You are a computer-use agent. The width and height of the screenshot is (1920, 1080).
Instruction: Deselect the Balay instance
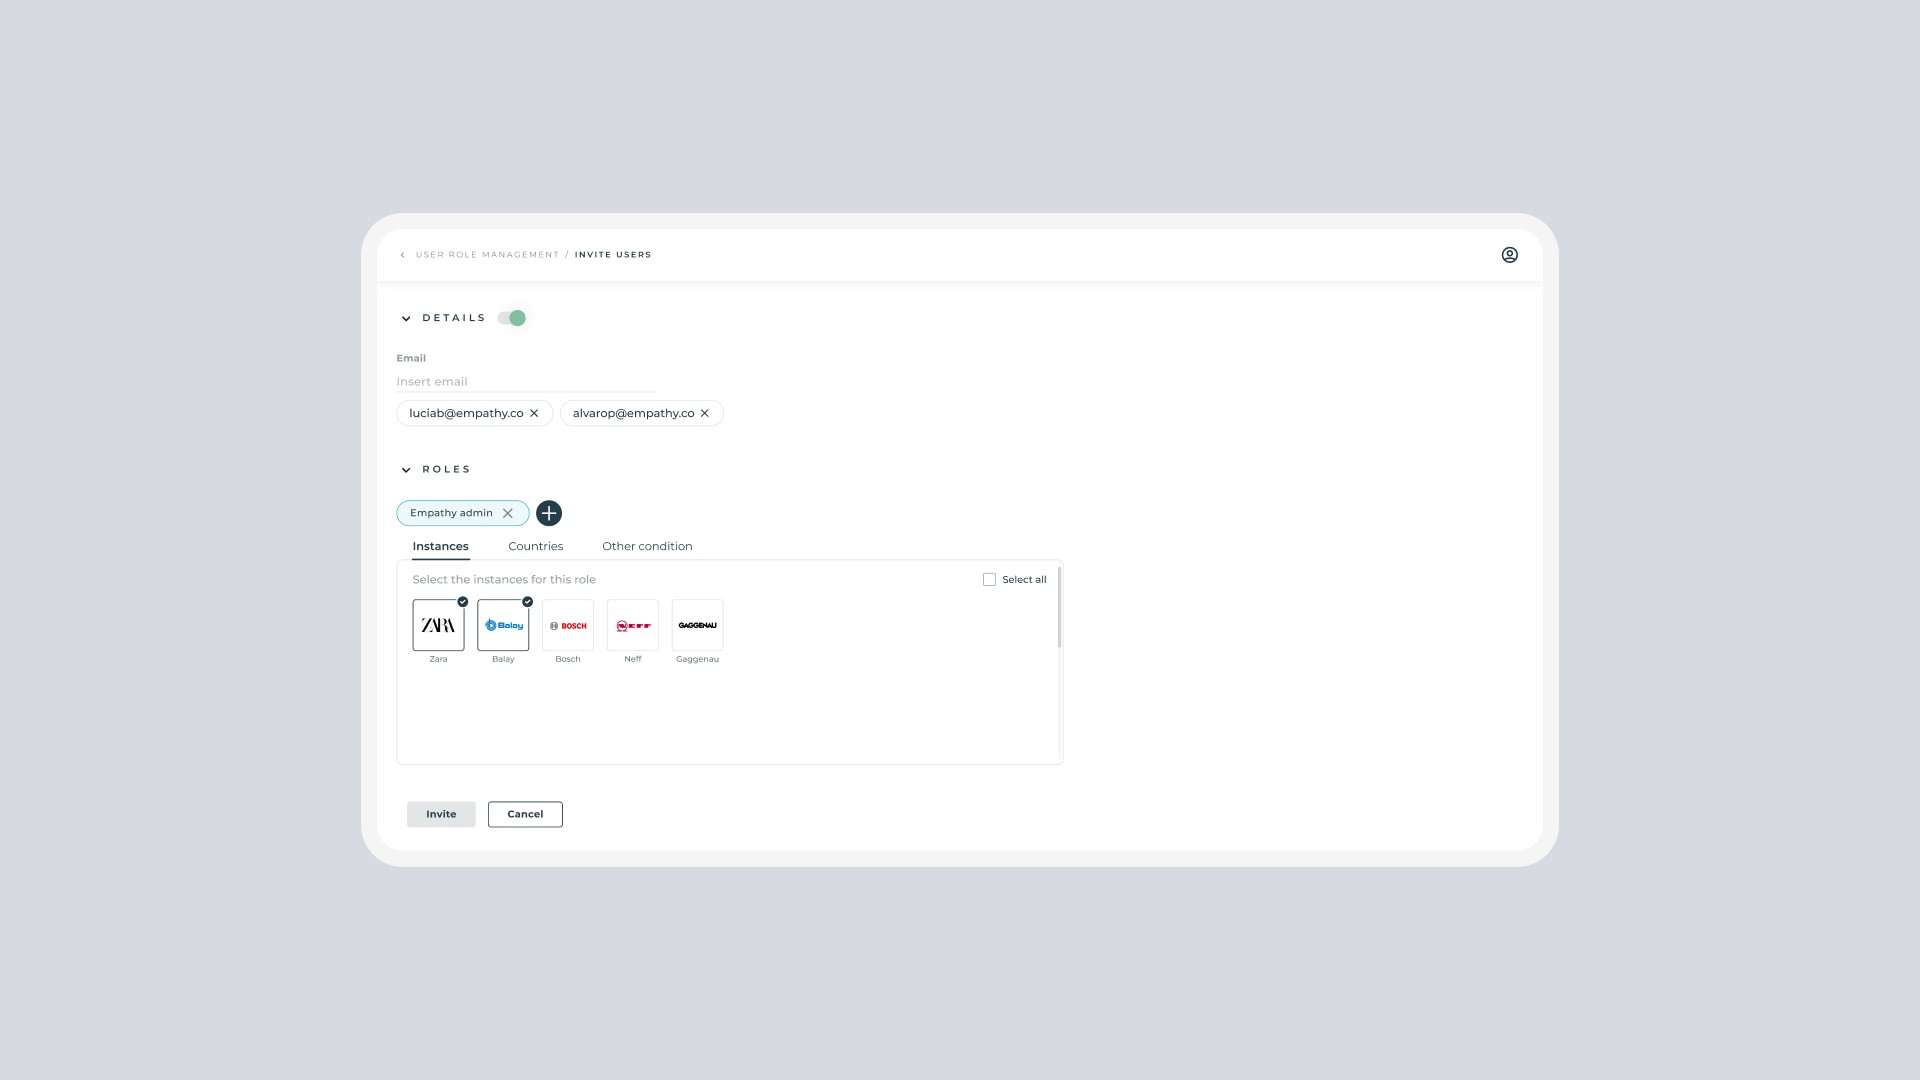click(x=503, y=625)
